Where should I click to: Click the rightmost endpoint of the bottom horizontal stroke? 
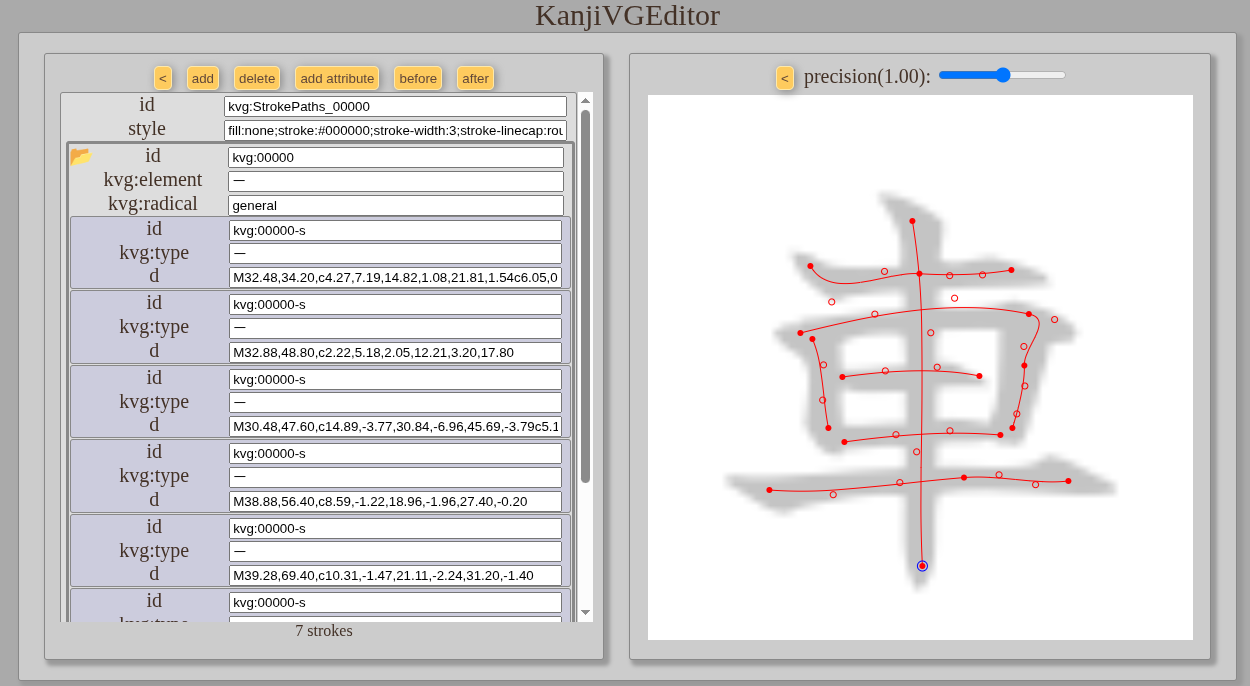point(1068,481)
